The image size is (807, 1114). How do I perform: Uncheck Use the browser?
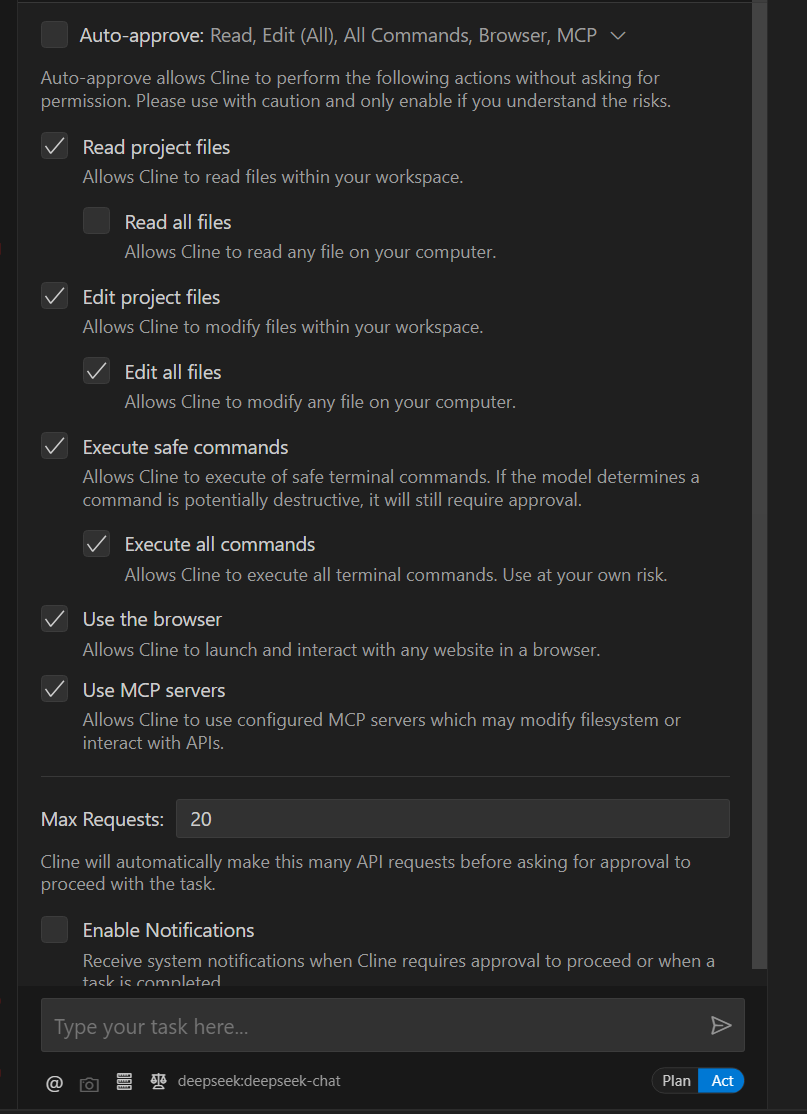pos(54,619)
